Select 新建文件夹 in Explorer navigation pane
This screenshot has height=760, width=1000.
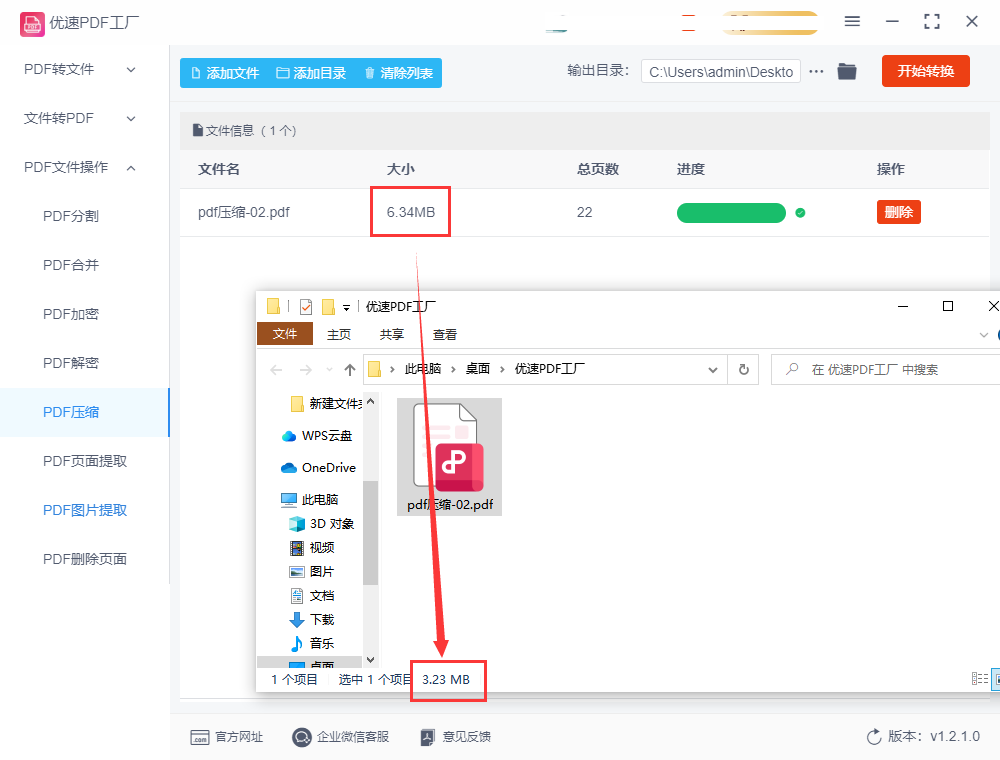326,404
